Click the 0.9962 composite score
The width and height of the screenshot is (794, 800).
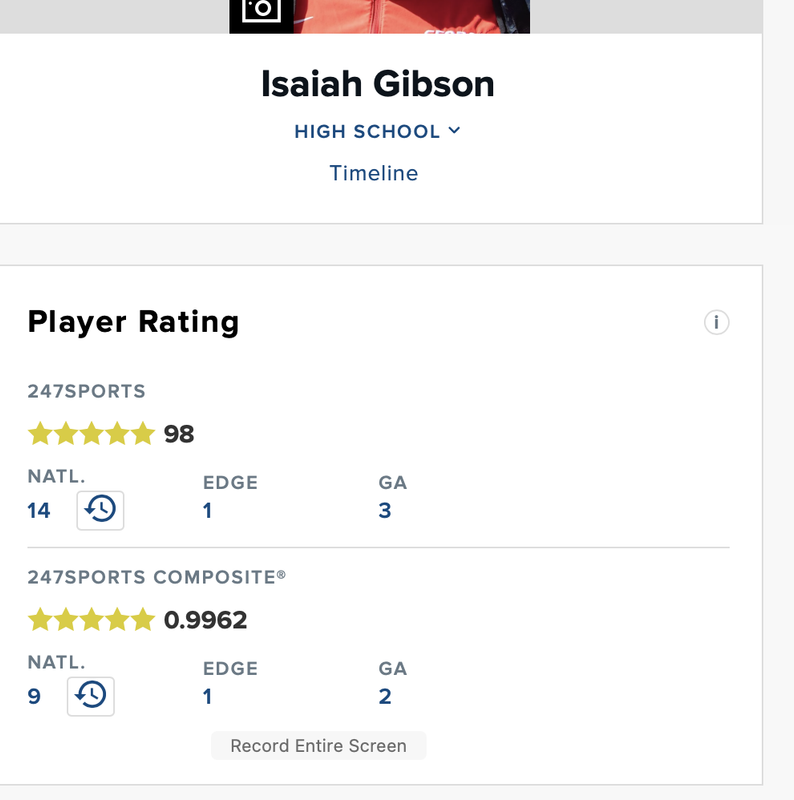[x=206, y=620]
